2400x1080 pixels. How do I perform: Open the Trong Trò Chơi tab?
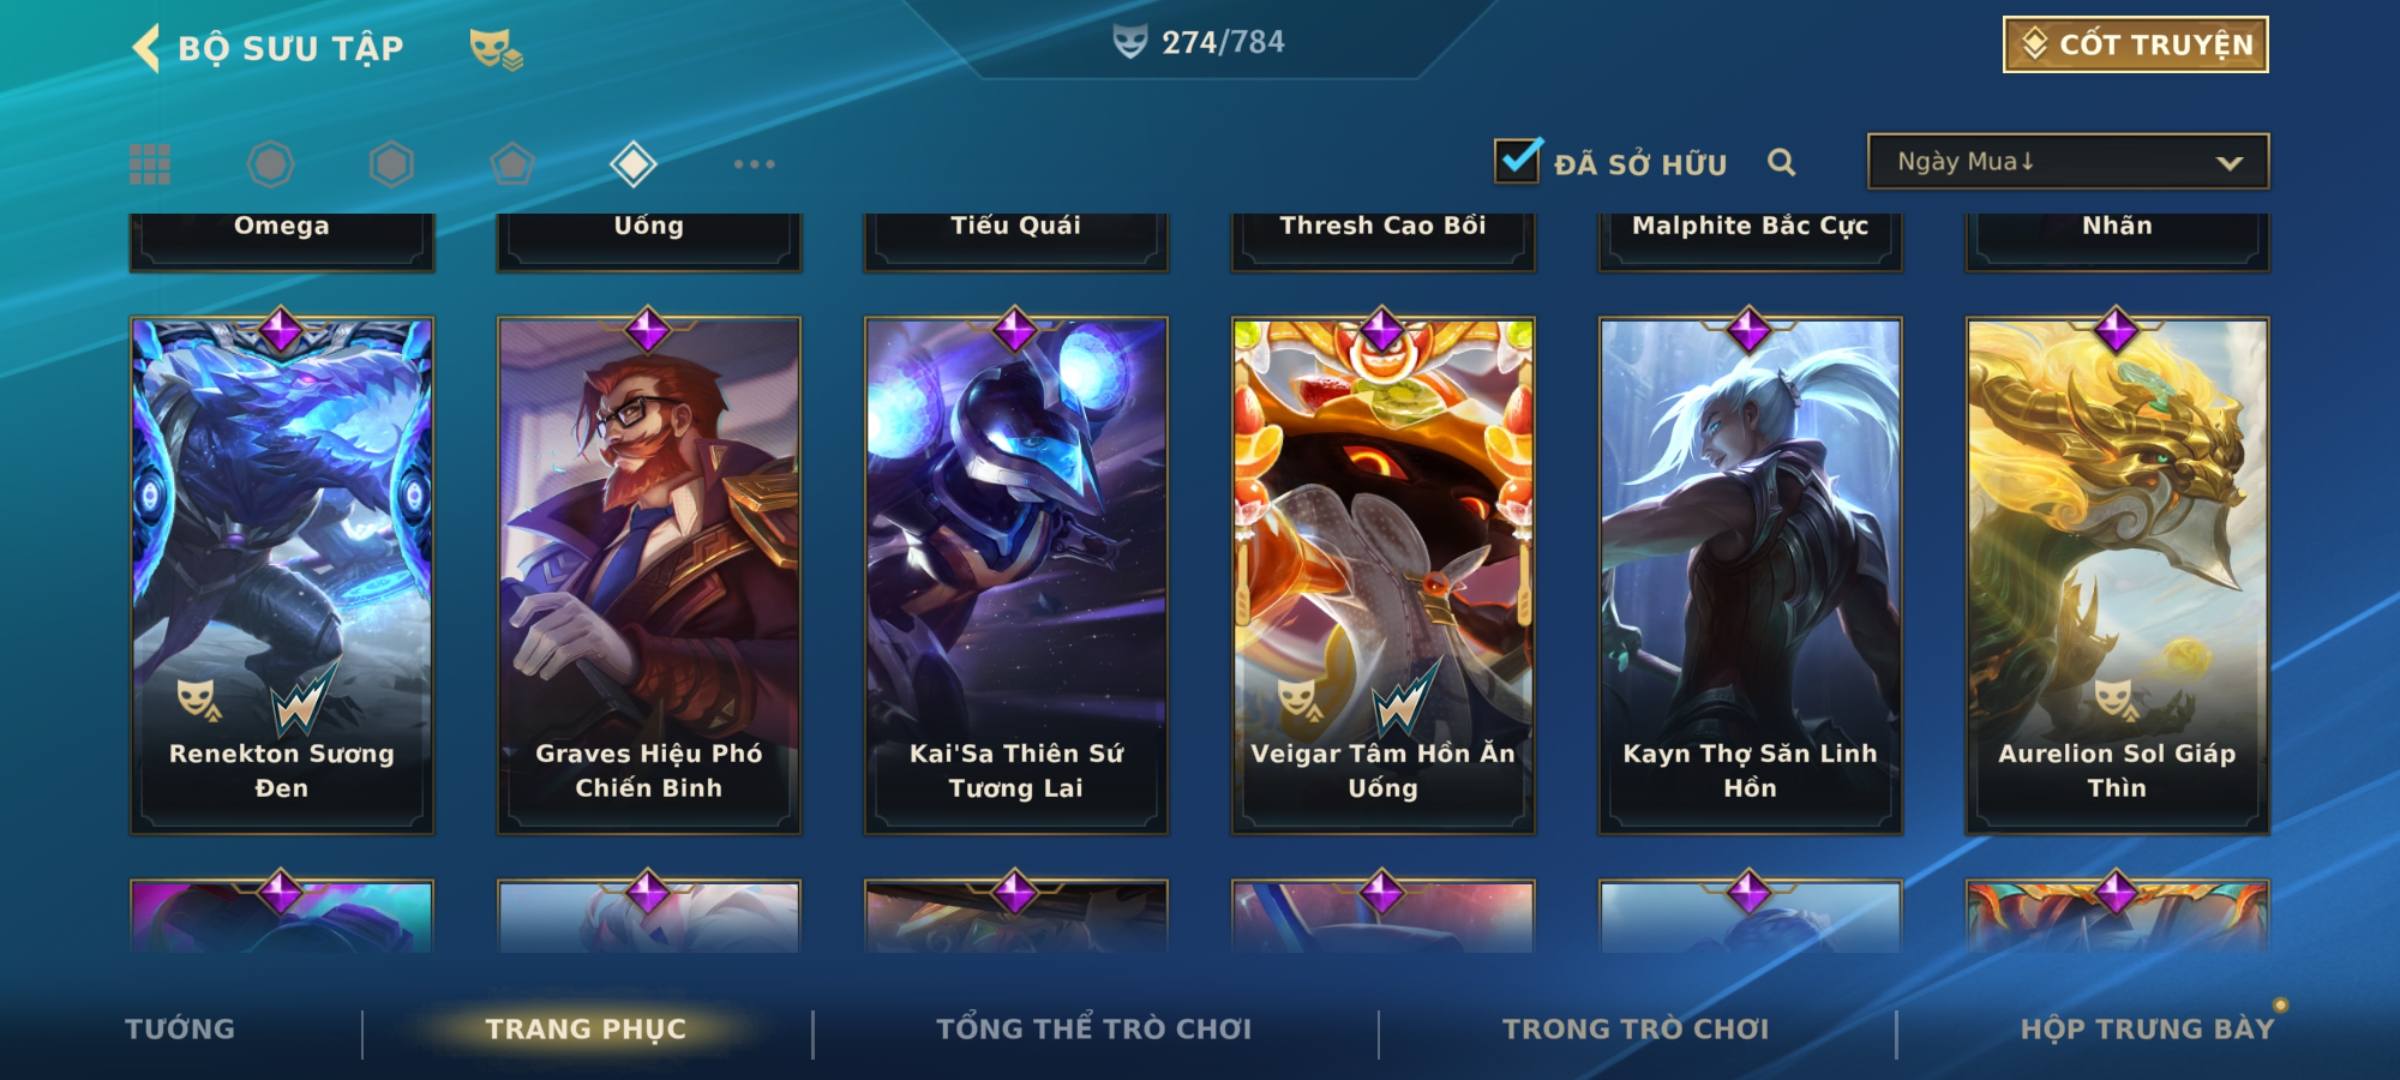(1636, 1029)
